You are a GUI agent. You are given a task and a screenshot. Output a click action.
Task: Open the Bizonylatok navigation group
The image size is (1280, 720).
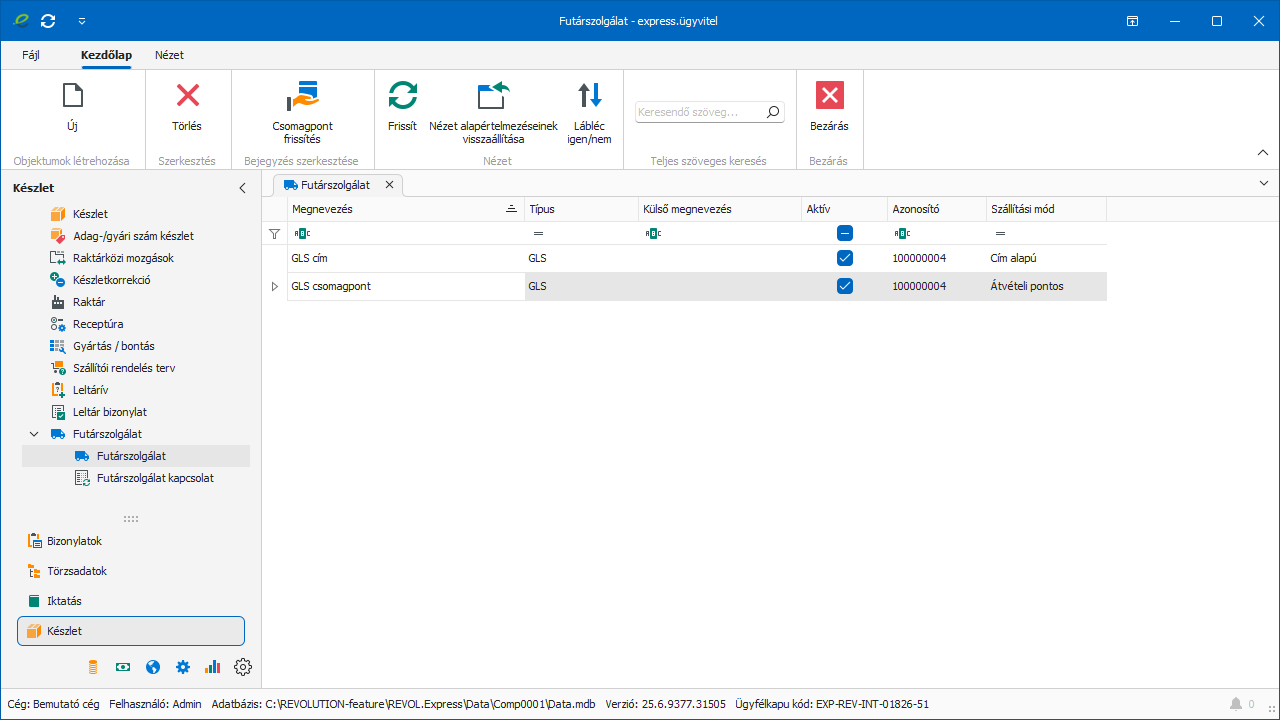click(x=74, y=541)
